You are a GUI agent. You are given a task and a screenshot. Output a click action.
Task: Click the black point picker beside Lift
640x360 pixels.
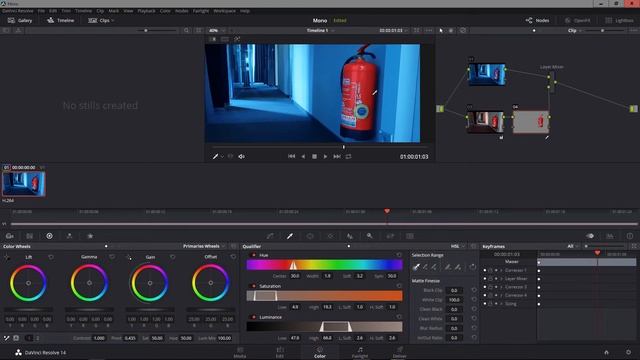point(7,257)
